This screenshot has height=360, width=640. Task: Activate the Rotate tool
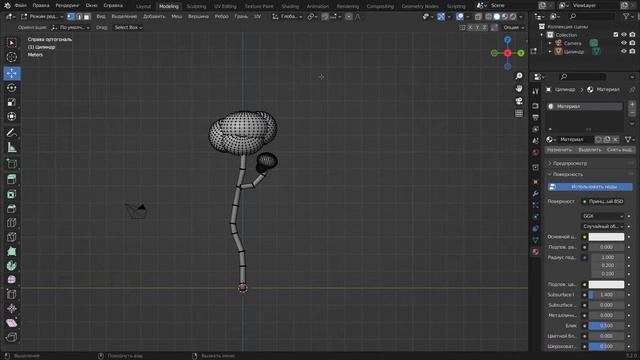pyautogui.click(x=11, y=87)
